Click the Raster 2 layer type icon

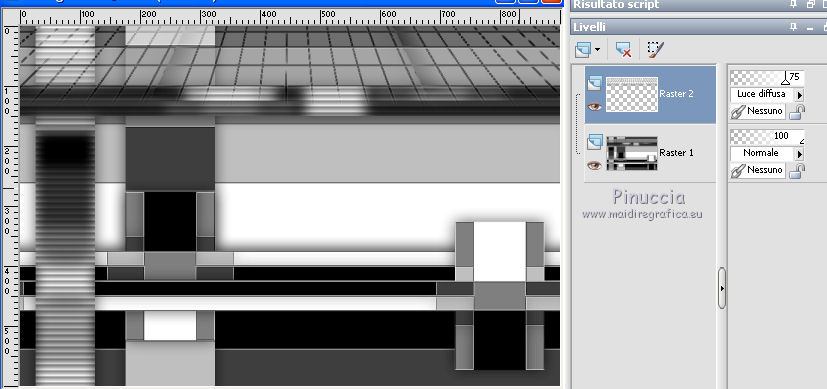pos(595,83)
